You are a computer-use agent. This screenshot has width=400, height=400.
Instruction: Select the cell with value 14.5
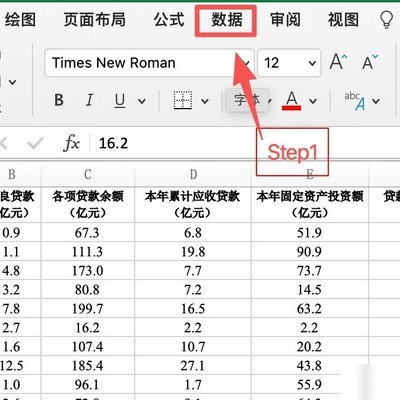310,289
